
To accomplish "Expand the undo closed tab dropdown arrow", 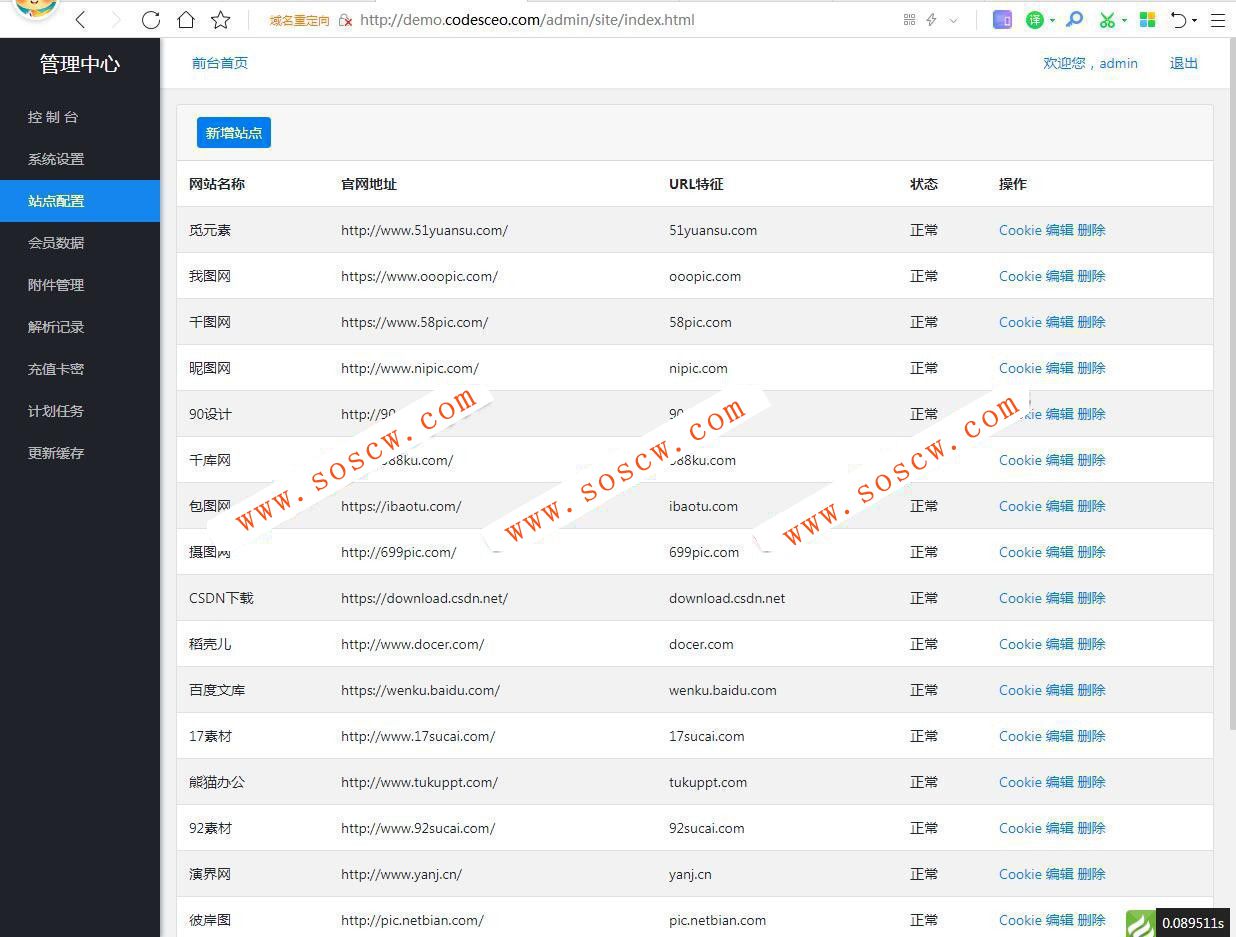I will point(1194,21).
